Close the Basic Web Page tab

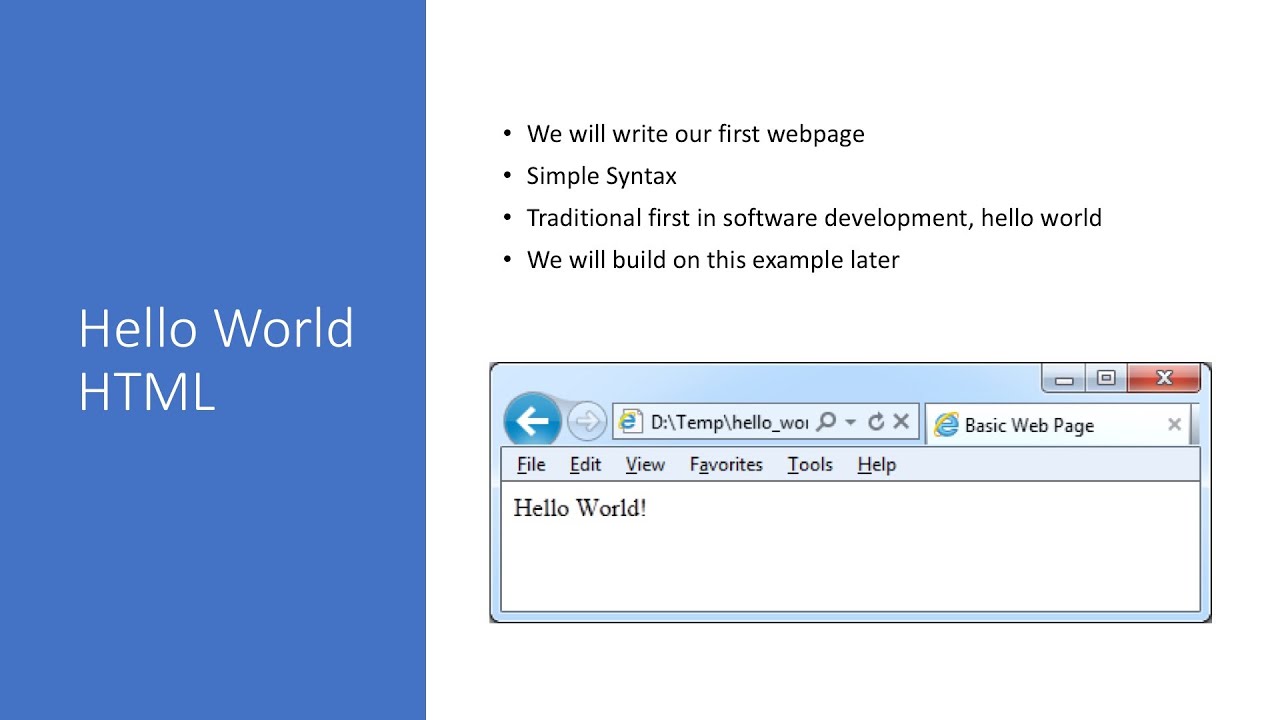click(1174, 425)
